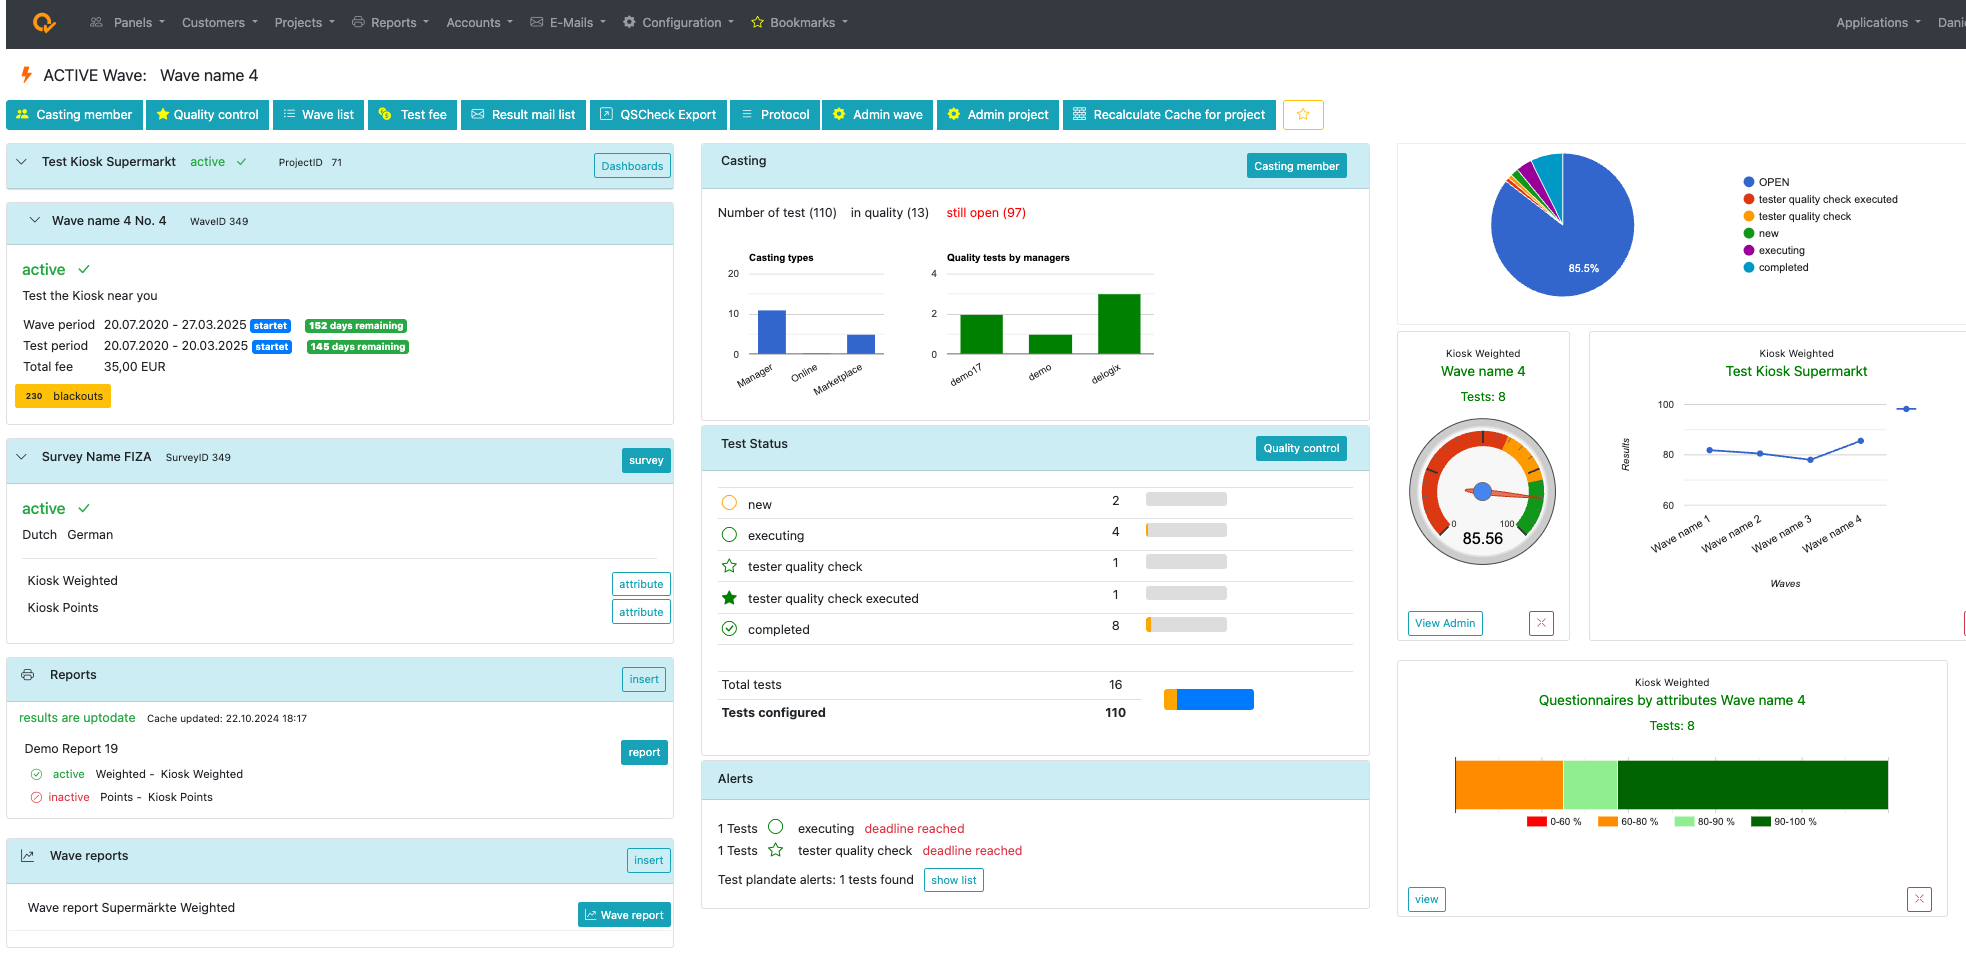
Task: Open the Wave list toolbar button
Action: click(318, 115)
